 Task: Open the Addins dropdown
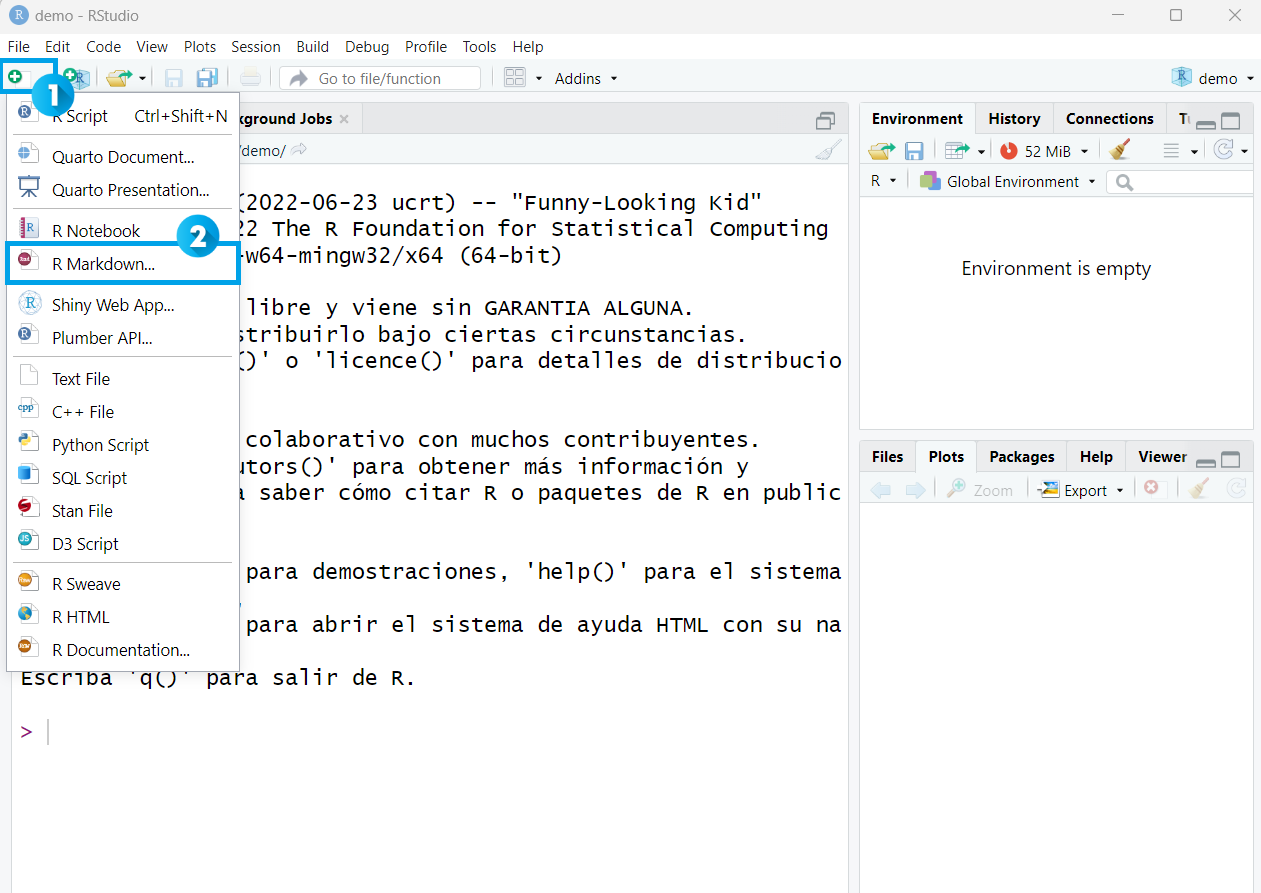click(586, 78)
